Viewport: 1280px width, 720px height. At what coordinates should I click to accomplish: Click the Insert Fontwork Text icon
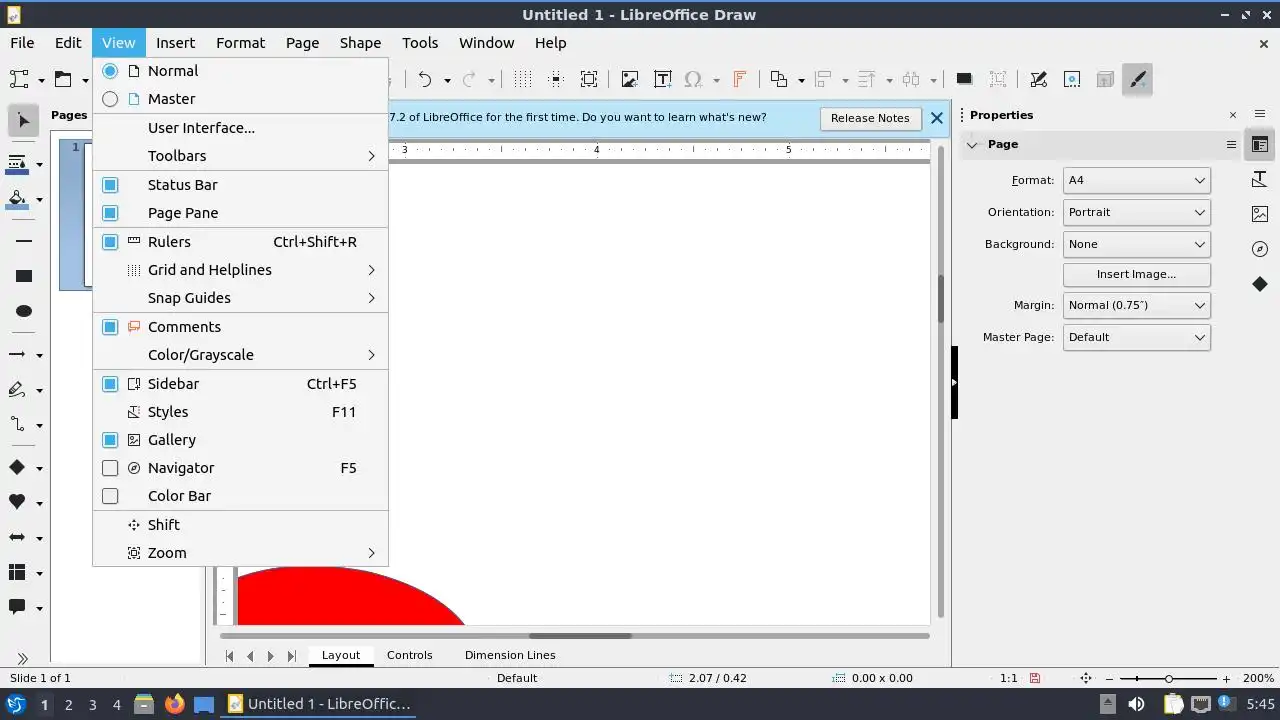pos(740,79)
